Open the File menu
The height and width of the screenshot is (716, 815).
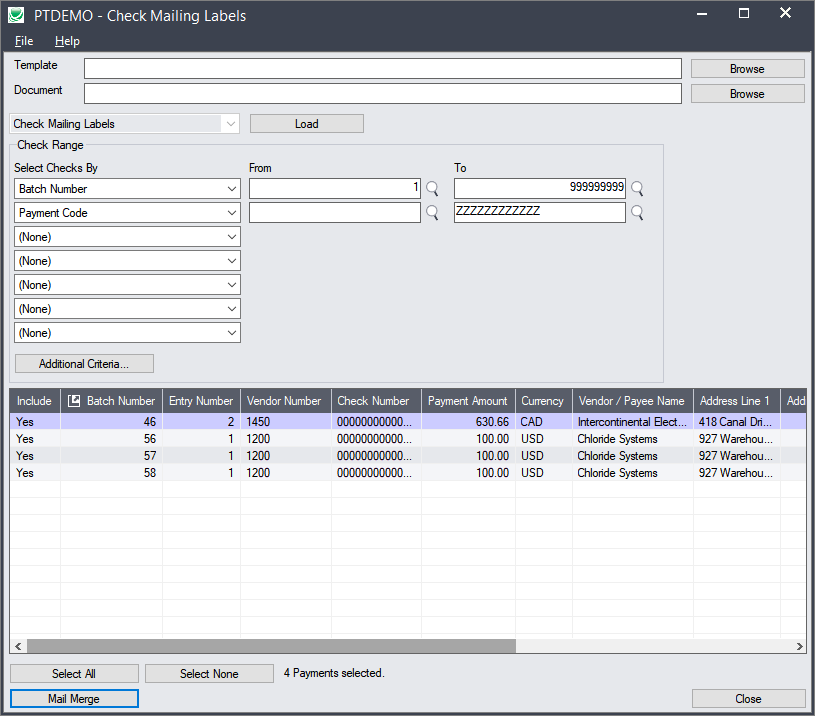point(24,41)
